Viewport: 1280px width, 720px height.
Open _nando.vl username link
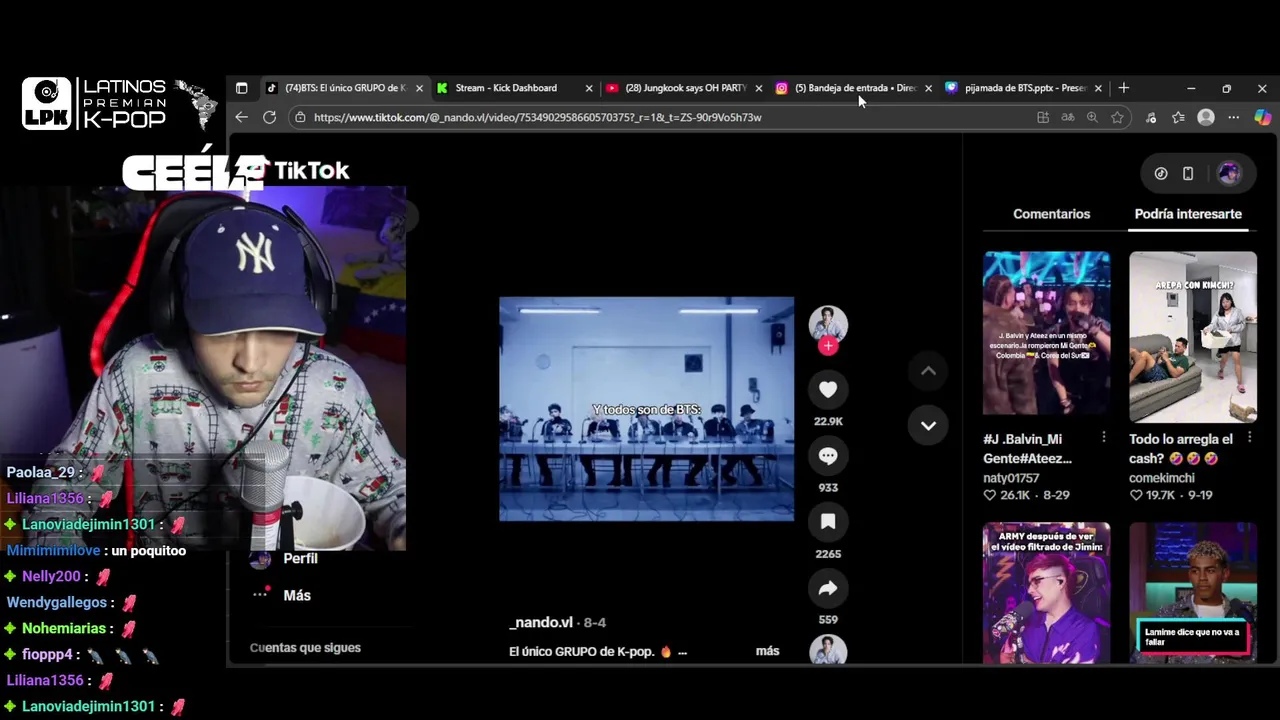[x=541, y=622]
